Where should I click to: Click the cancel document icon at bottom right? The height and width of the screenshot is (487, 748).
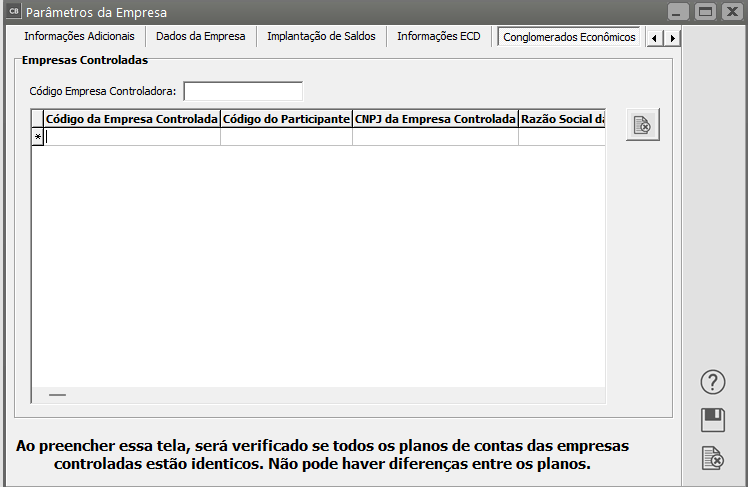pos(712,458)
